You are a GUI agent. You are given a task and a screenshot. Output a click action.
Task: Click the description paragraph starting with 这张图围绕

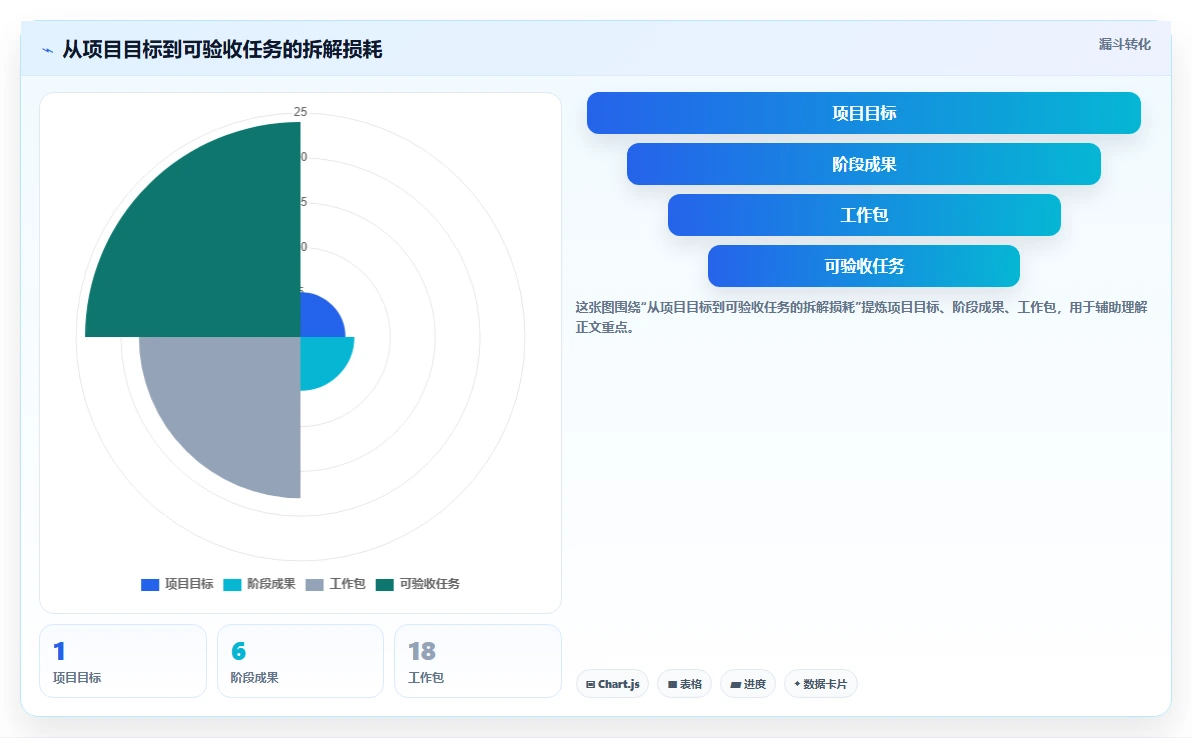pyautogui.click(x=861, y=317)
